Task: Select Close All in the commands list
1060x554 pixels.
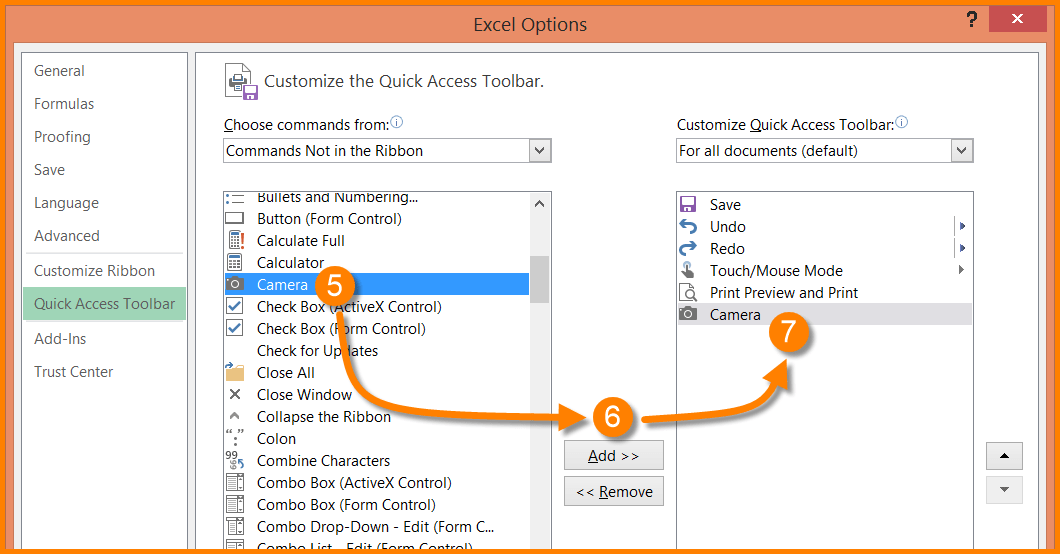Action: 377,372
